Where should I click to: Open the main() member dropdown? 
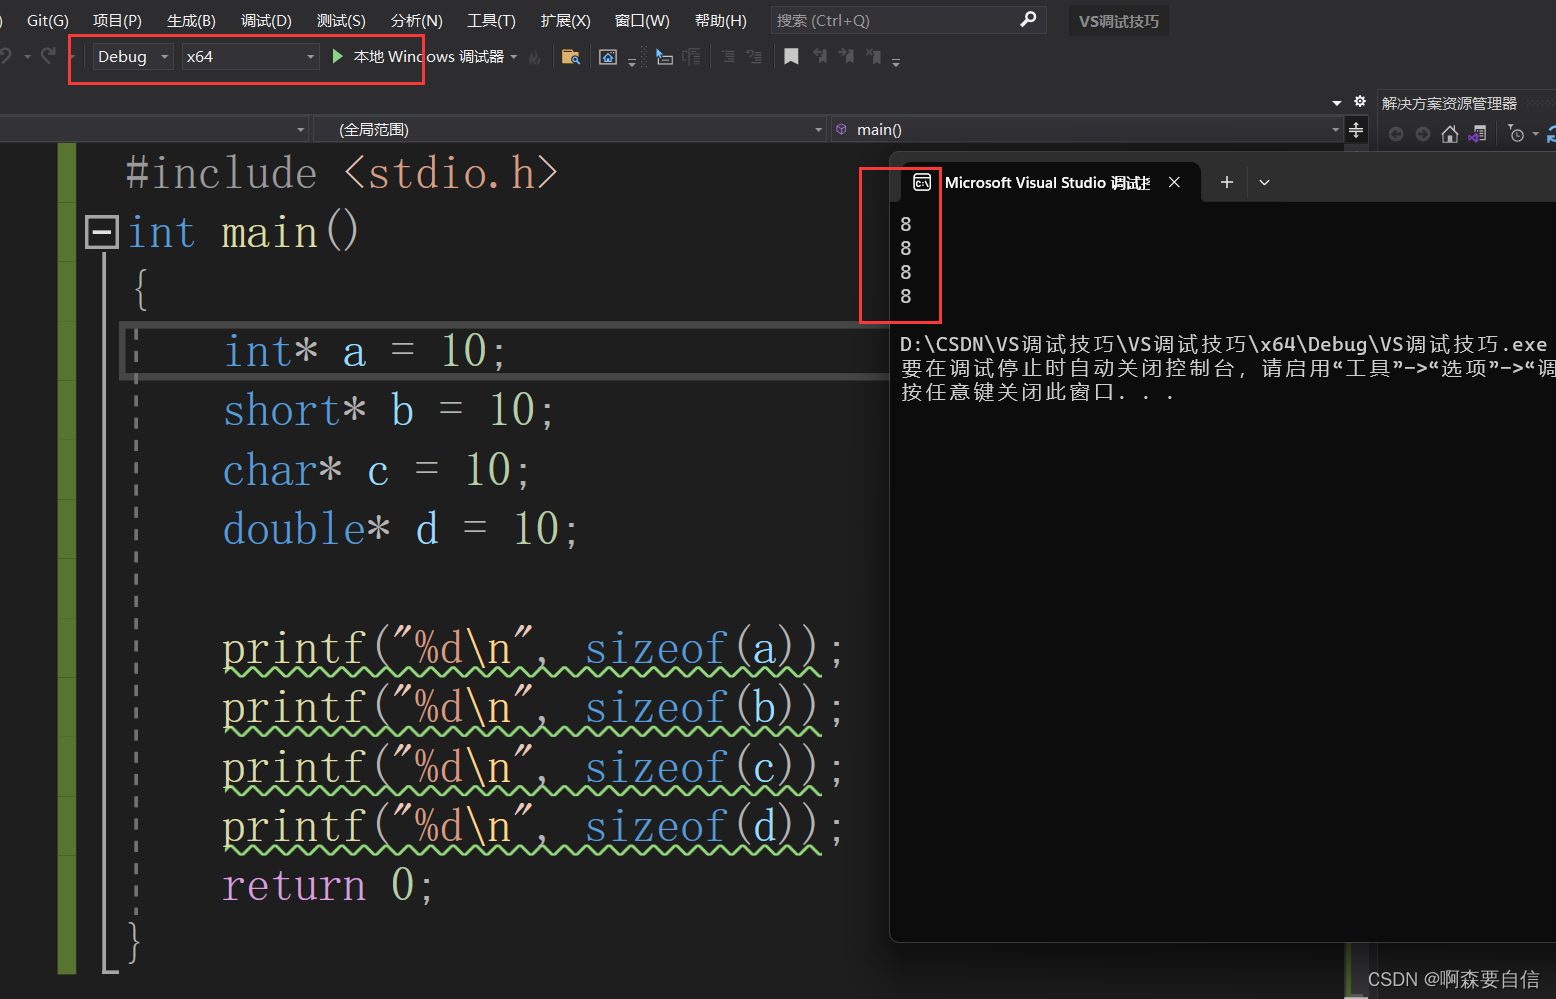[1086, 129]
